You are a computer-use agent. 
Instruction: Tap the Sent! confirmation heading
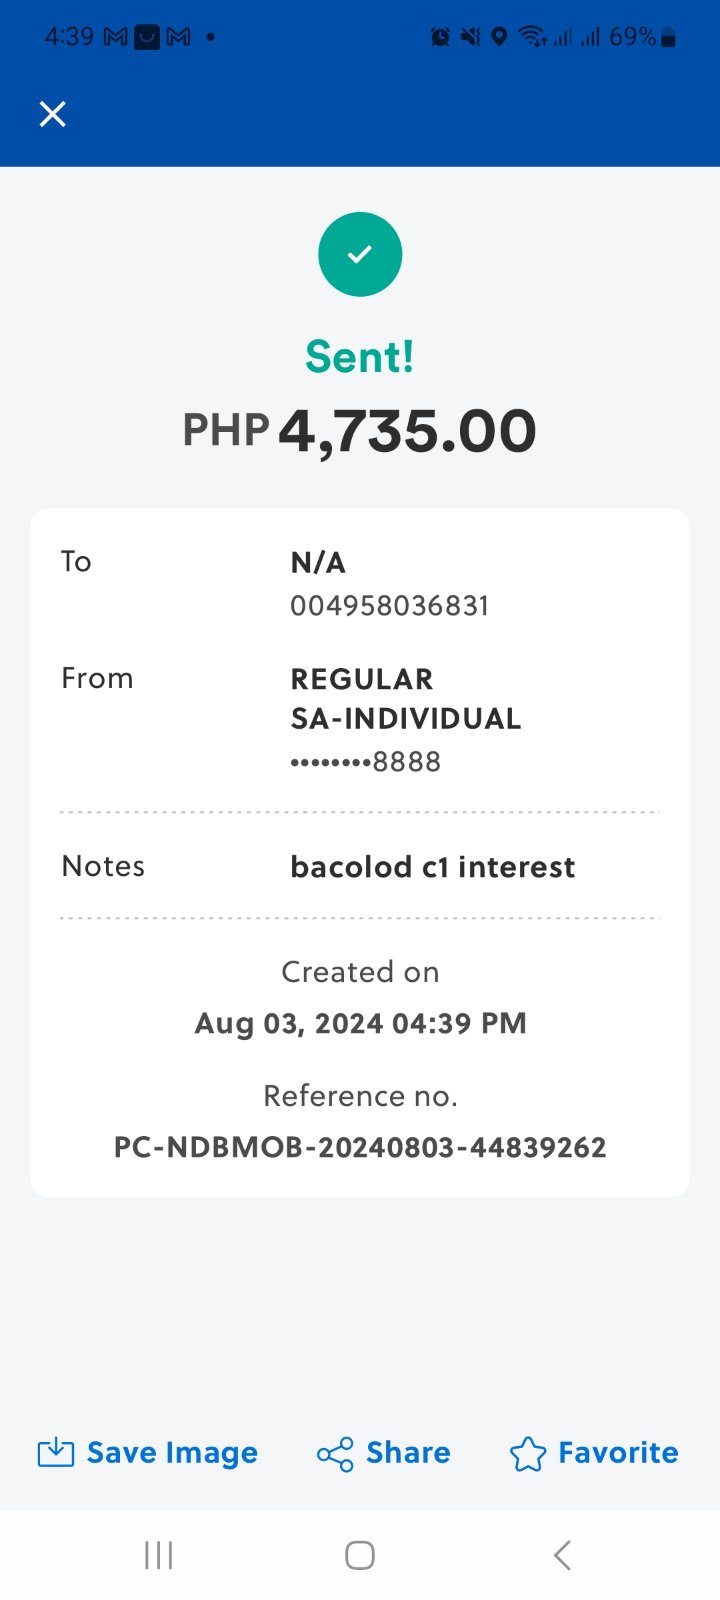[x=360, y=357]
